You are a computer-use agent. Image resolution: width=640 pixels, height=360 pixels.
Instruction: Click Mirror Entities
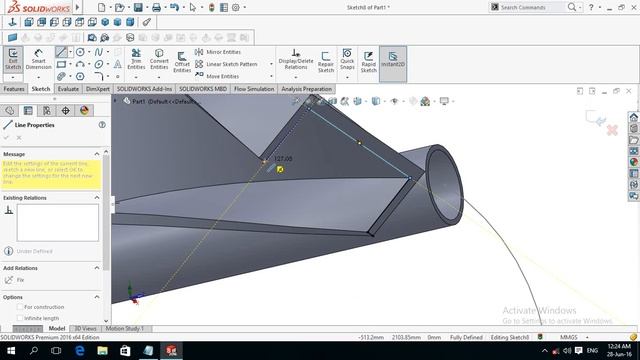[218, 52]
